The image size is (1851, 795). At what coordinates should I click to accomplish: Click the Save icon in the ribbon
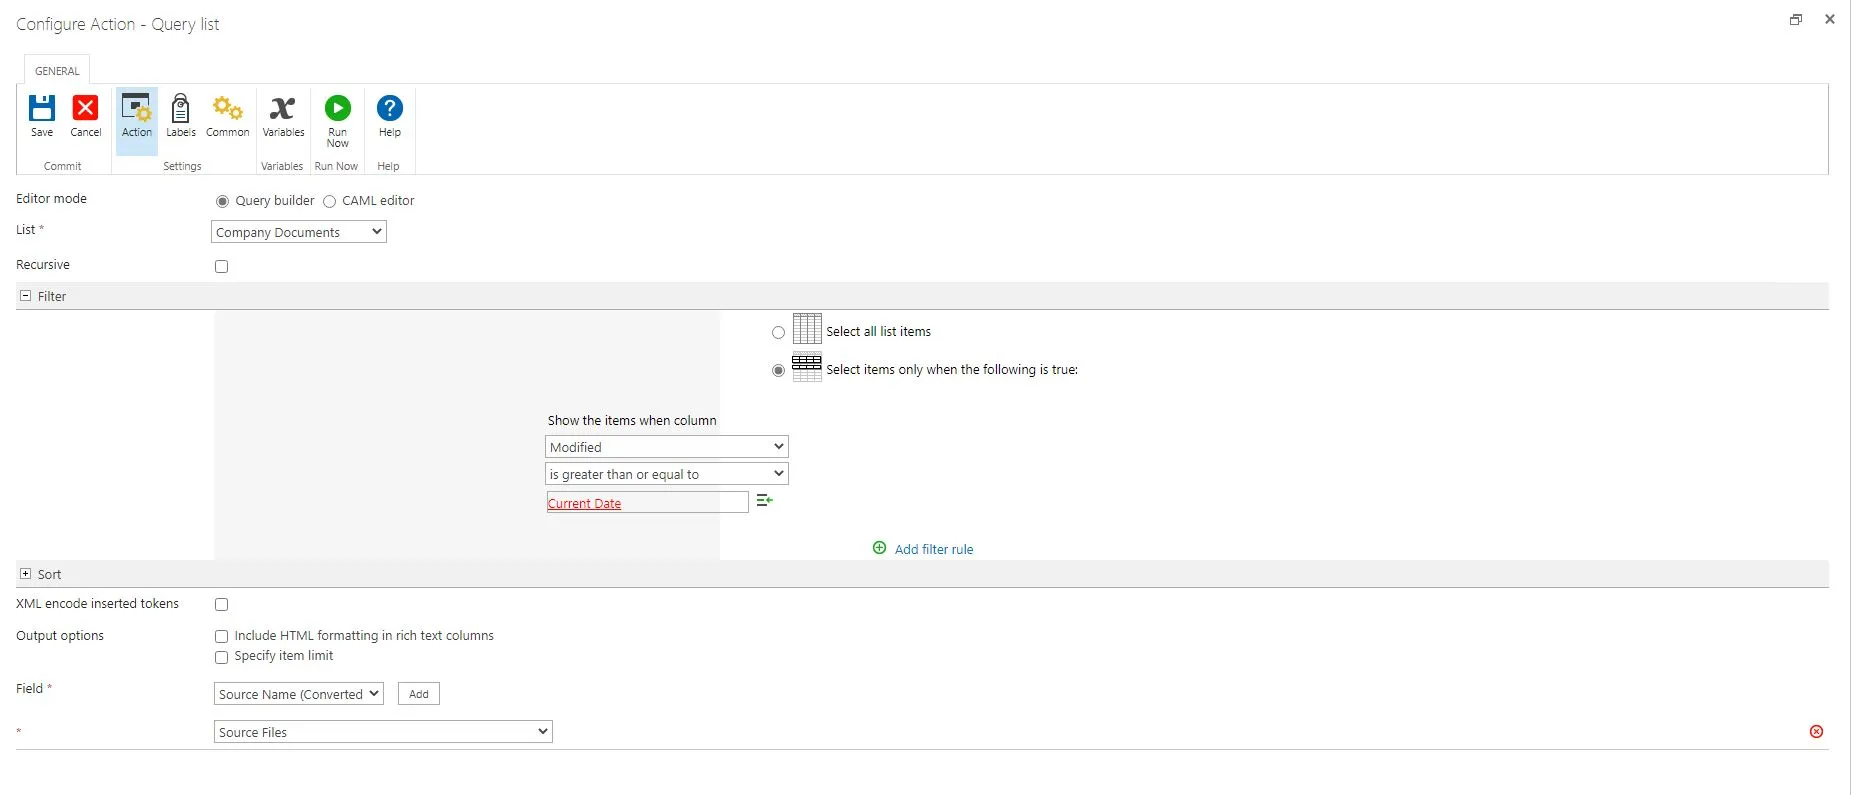tap(42, 108)
